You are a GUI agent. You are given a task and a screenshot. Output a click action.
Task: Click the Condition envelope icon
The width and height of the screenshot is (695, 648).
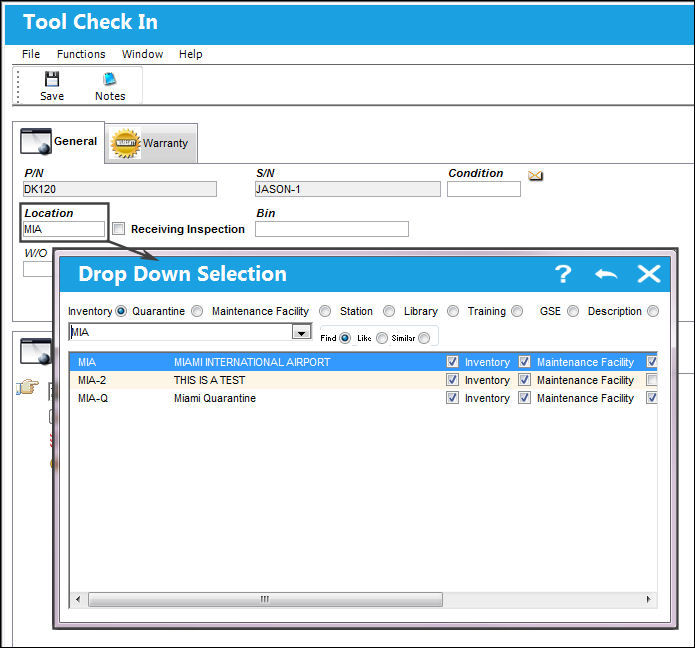point(535,176)
